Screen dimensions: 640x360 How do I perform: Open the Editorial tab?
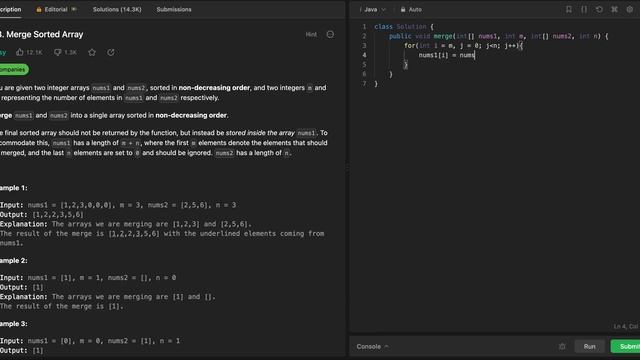[x=56, y=9]
